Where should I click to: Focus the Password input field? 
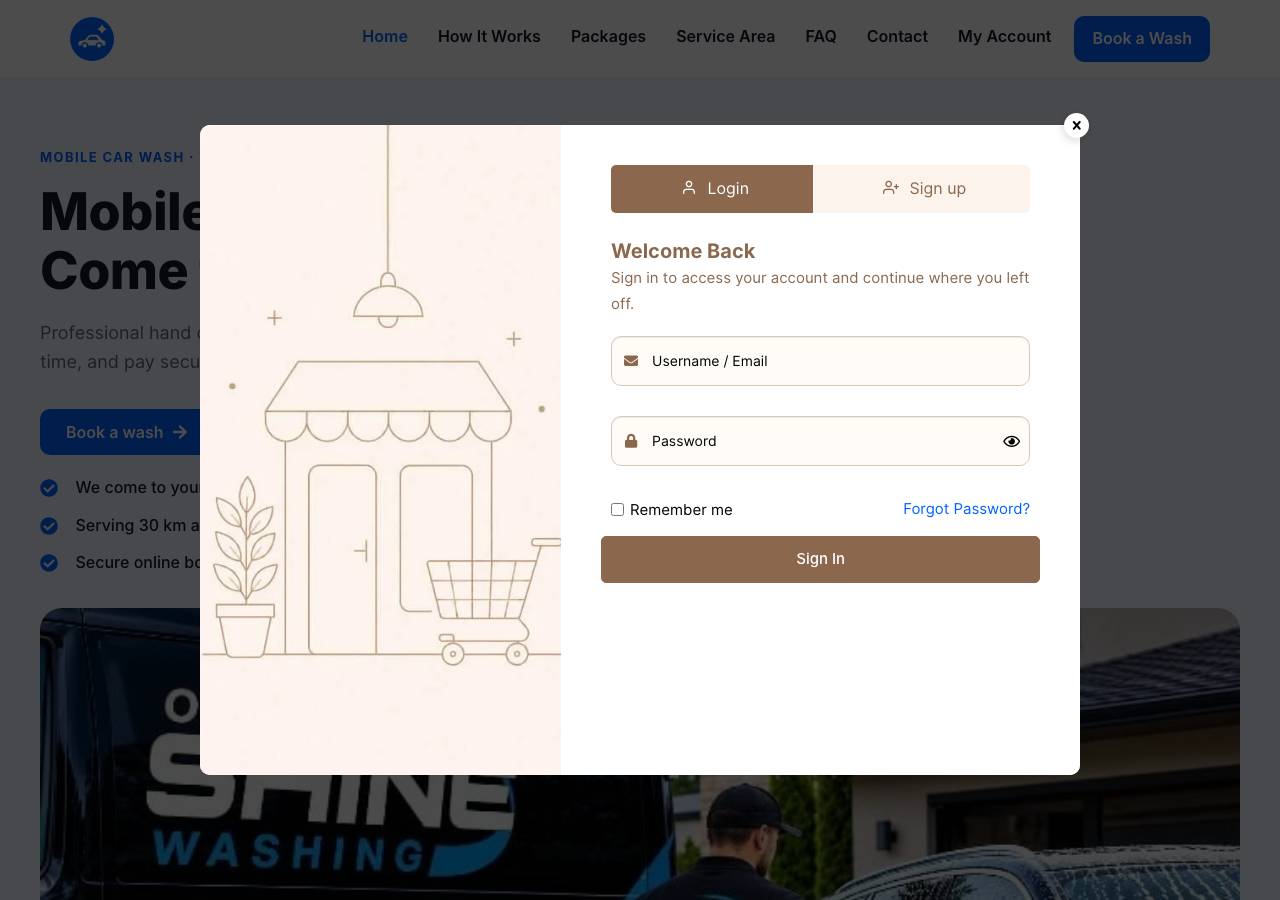[x=820, y=441]
